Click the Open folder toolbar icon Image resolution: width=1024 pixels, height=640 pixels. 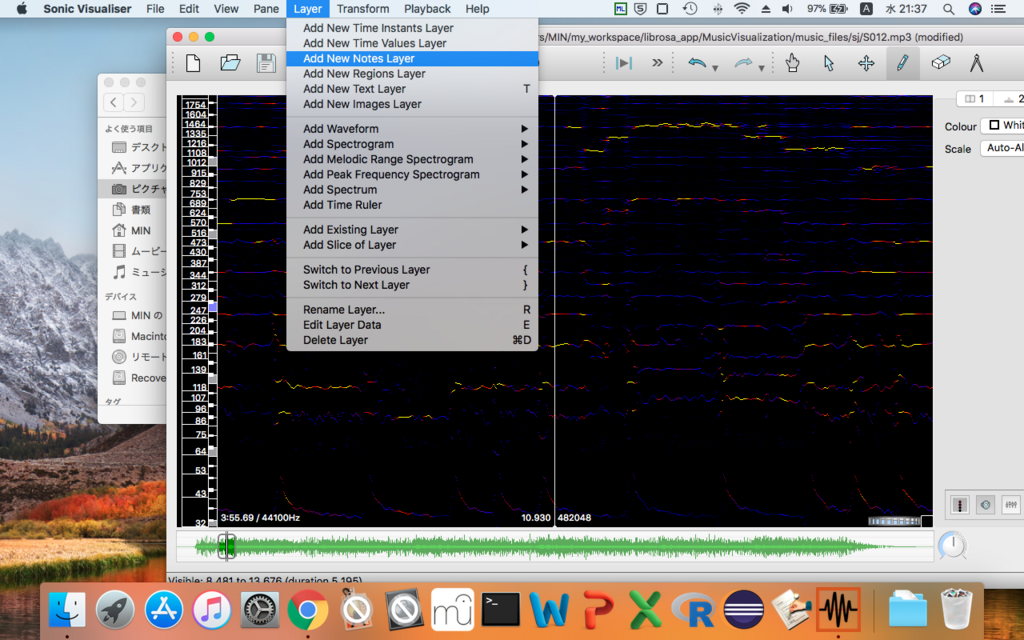click(x=230, y=63)
